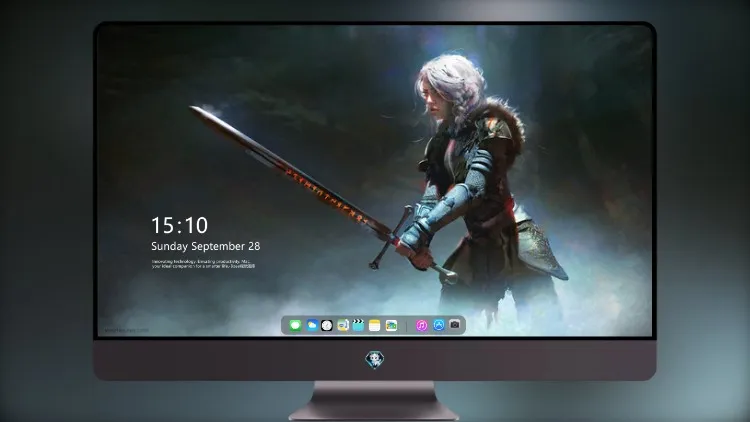
Task: Open the blue App Store icon
Action: click(439, 325)
